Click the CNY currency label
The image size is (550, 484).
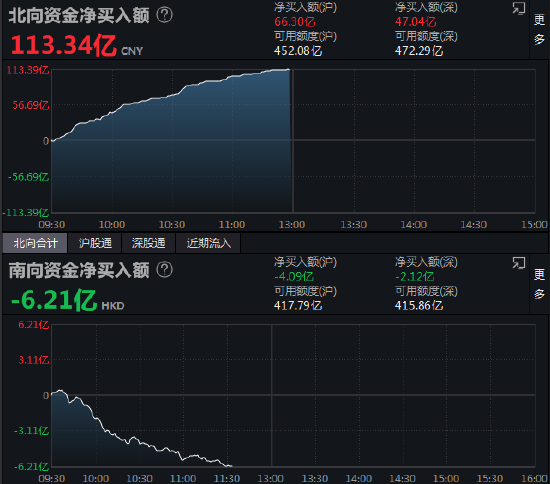click(x=132, y=51)
